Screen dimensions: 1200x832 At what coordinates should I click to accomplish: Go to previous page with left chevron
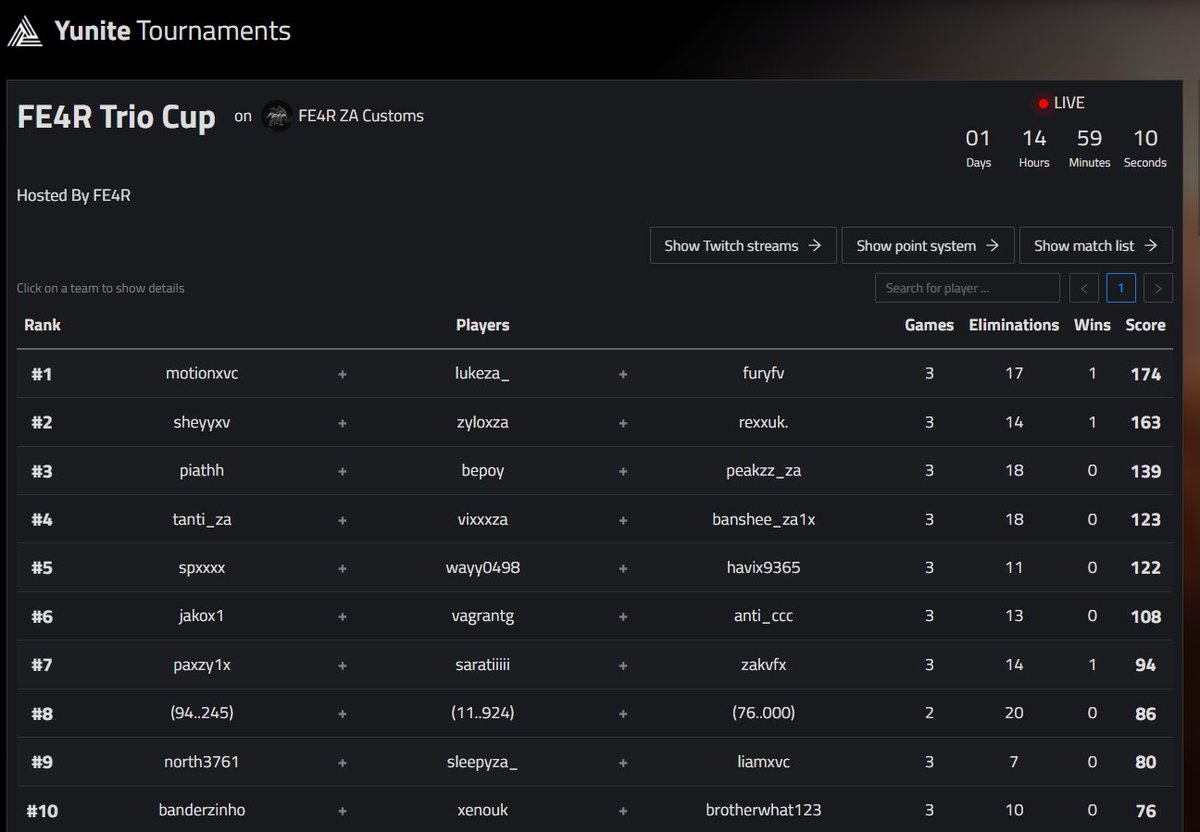1084,288
